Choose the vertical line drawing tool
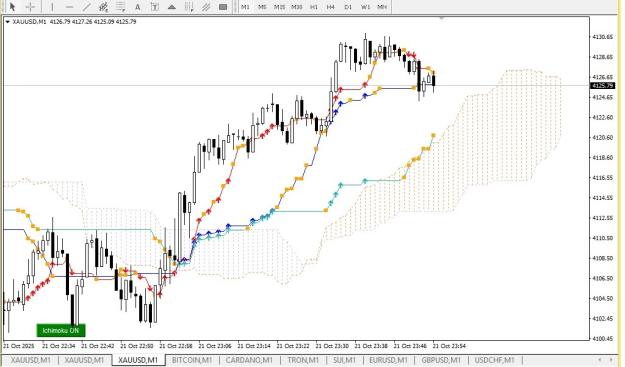Viewport: 625px width, 367px height. point(52,6)
